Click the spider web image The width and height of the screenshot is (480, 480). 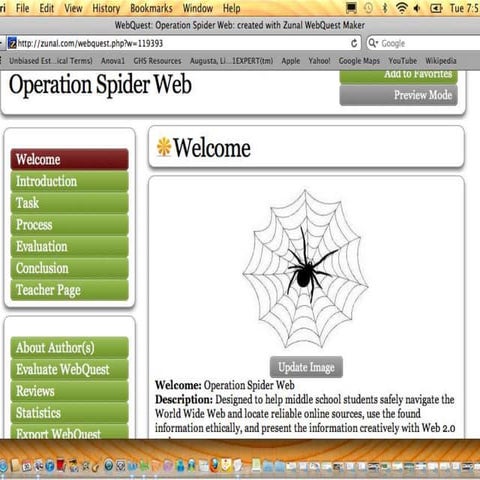[x=305, y=269]
